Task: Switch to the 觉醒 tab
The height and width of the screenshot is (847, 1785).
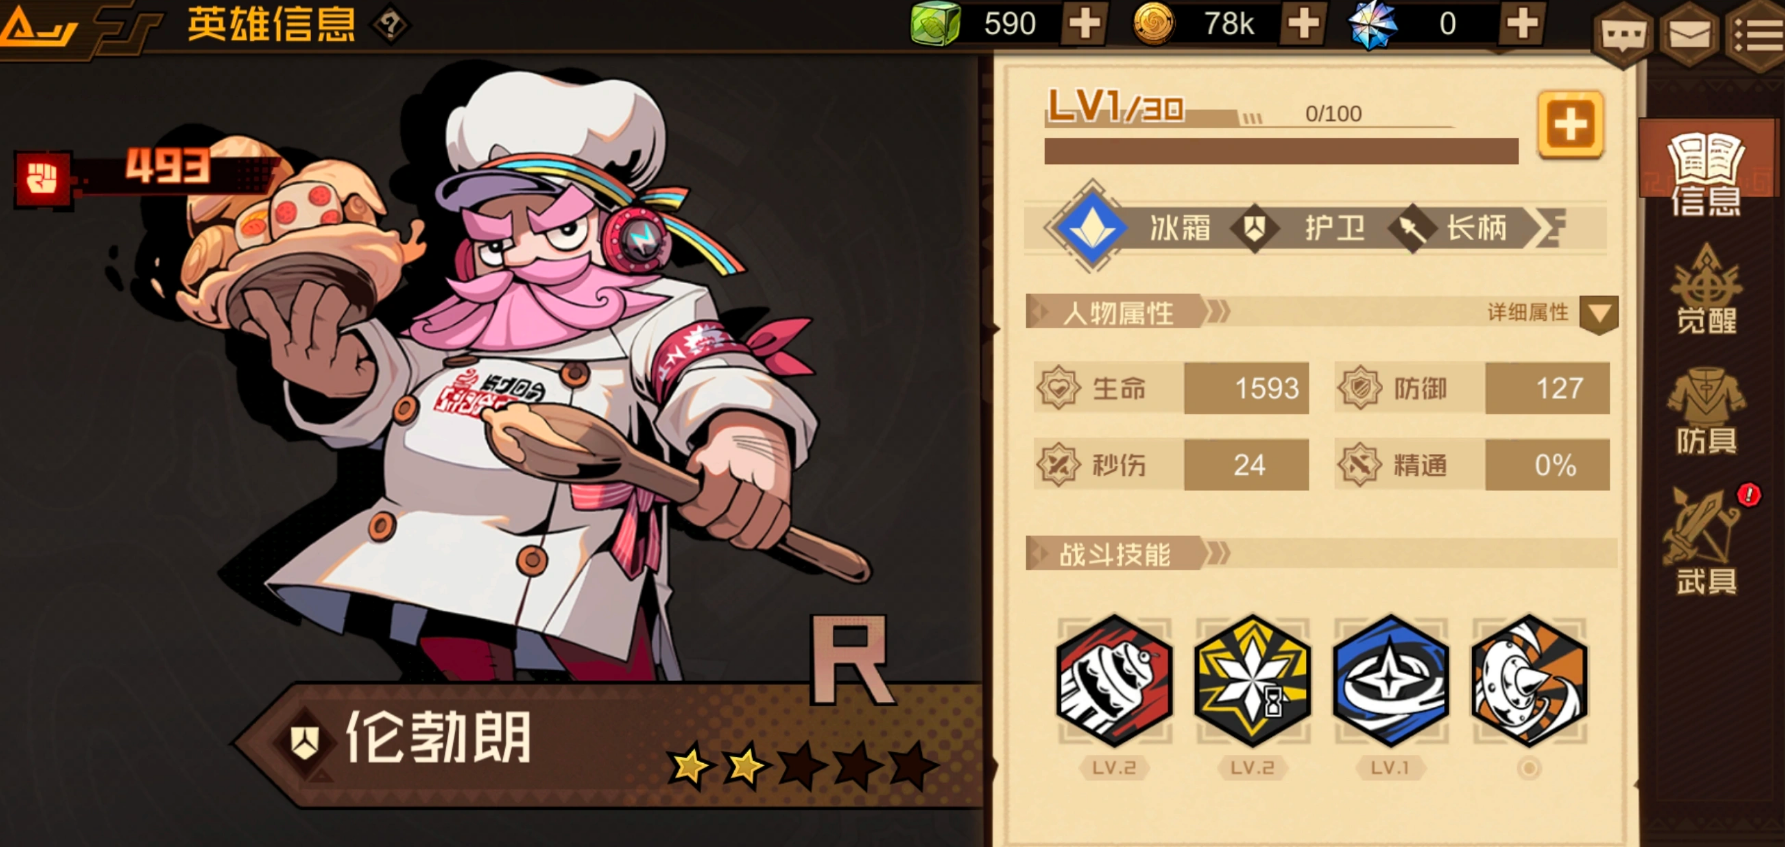Action: pos(1707,290)
